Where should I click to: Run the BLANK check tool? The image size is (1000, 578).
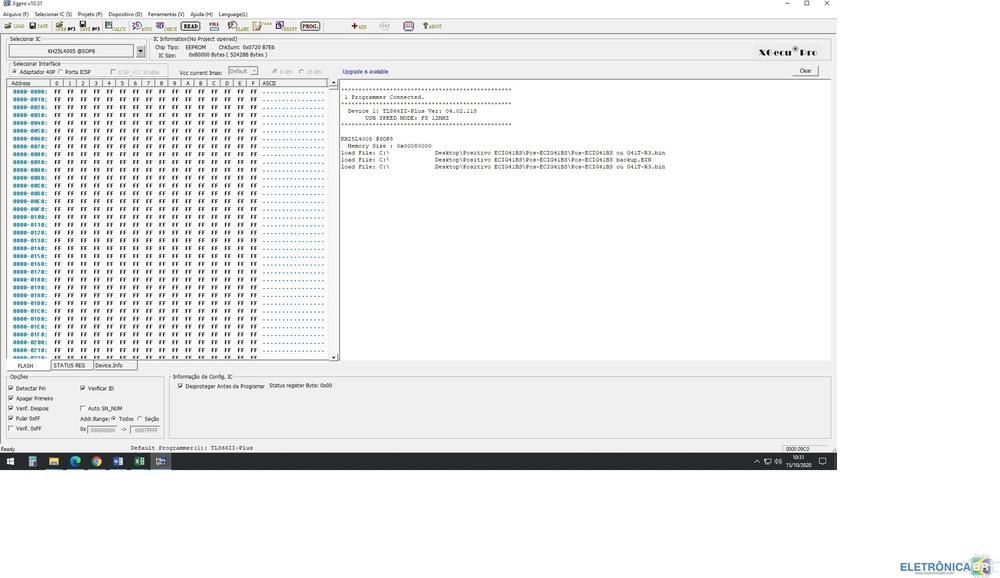tap(238, 26)
